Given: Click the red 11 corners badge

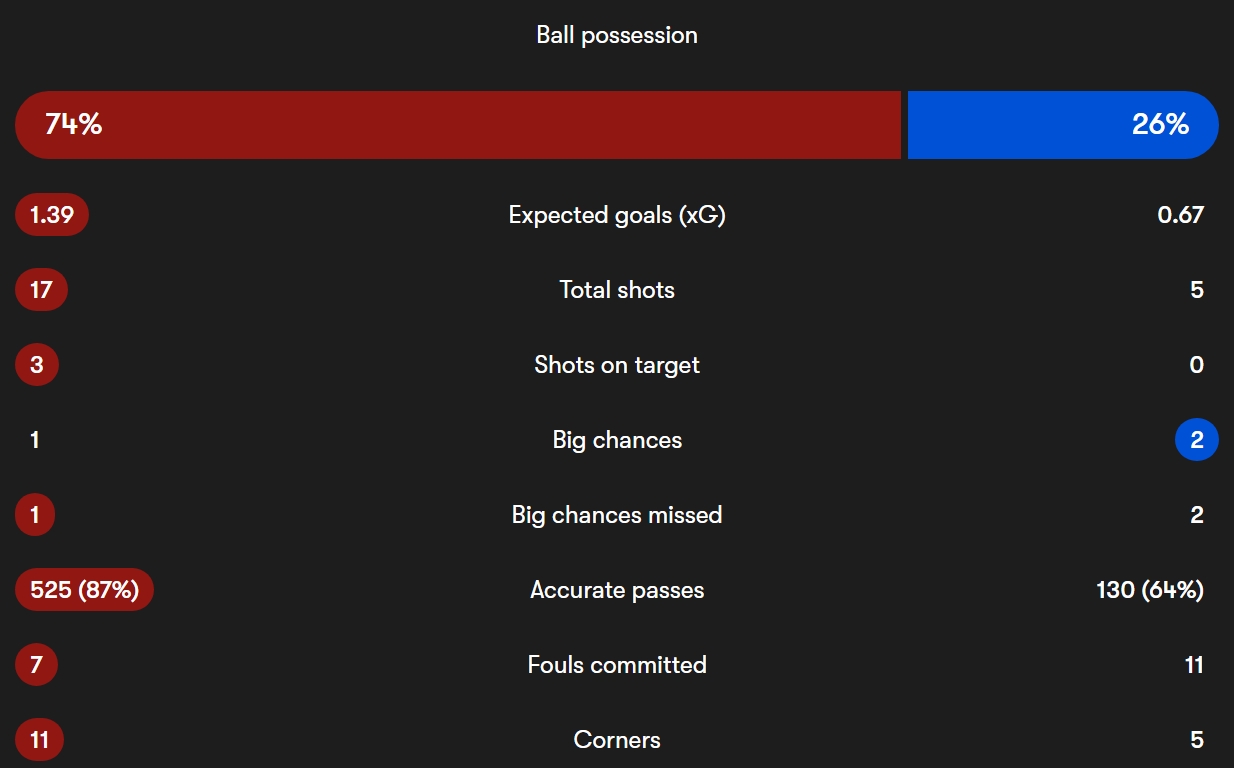Looking at the screenshot, I should pyautogui.click(x=40, y=740).
